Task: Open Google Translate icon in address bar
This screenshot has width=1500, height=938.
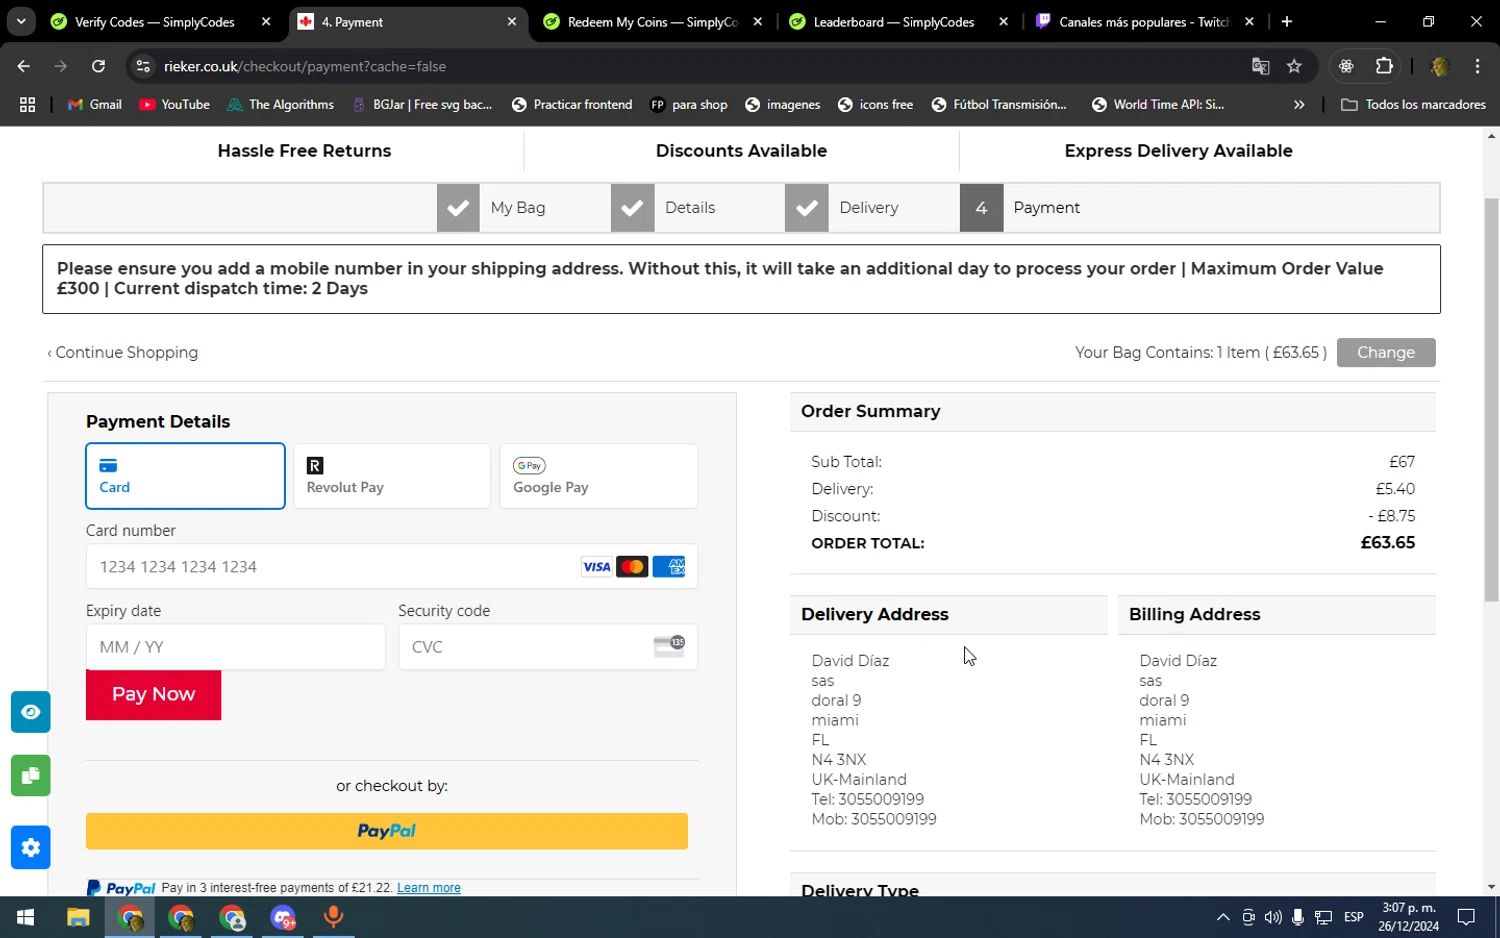Action: point(1260,66)
